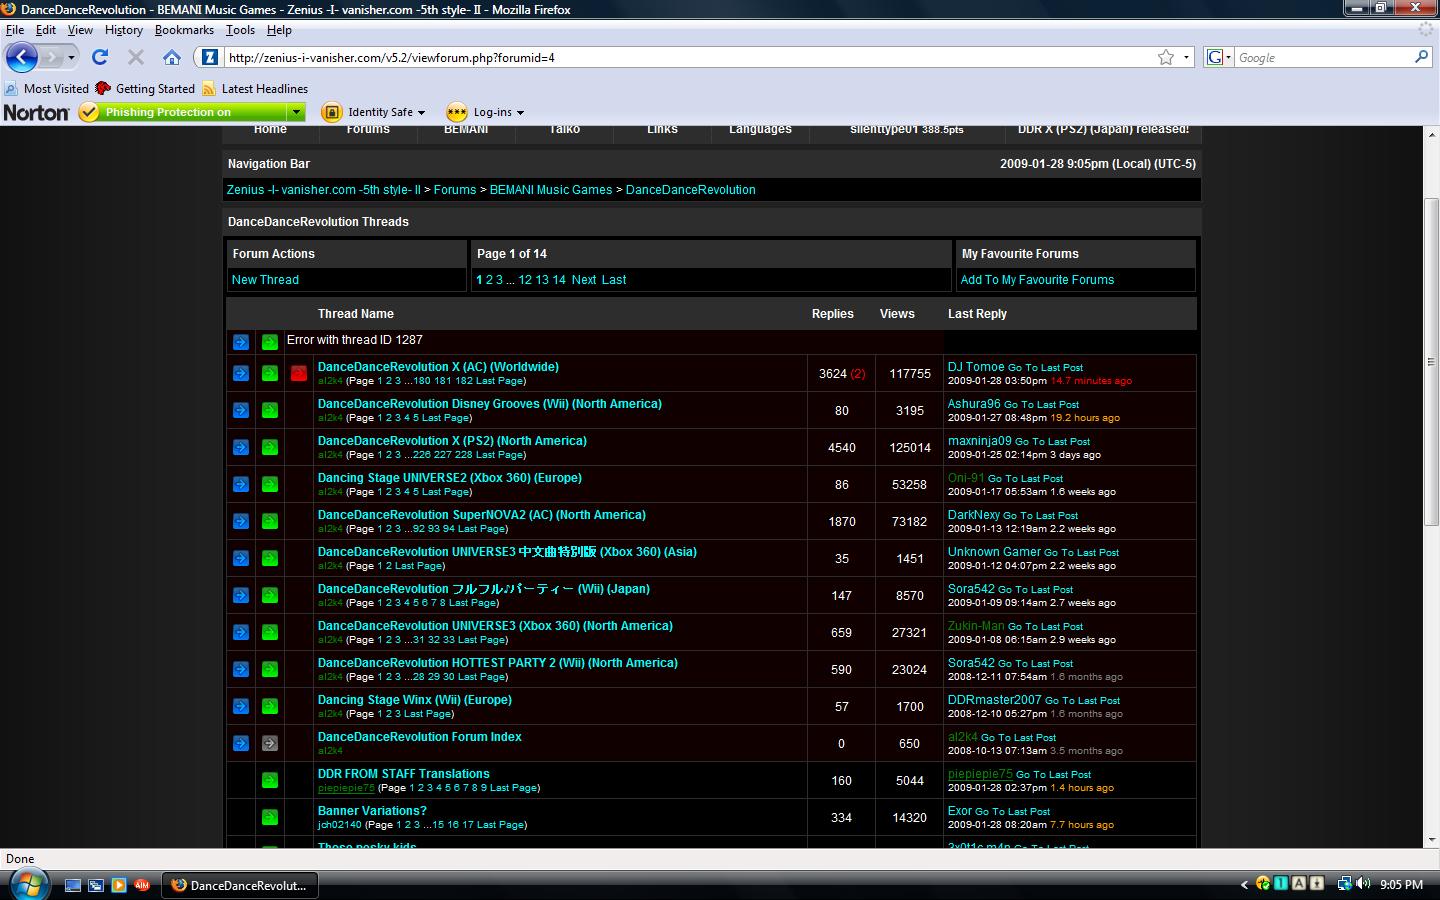Click blue arrow icon for SuperNOVA2 (AC) thread
Screen dimensions: 1440x900
(x=241, y=521)
